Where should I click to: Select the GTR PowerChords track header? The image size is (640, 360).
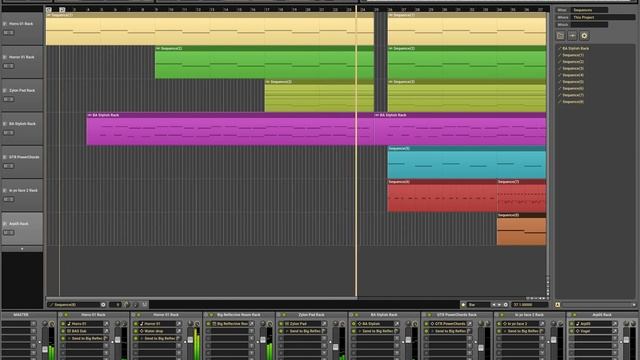coord(22,162)
